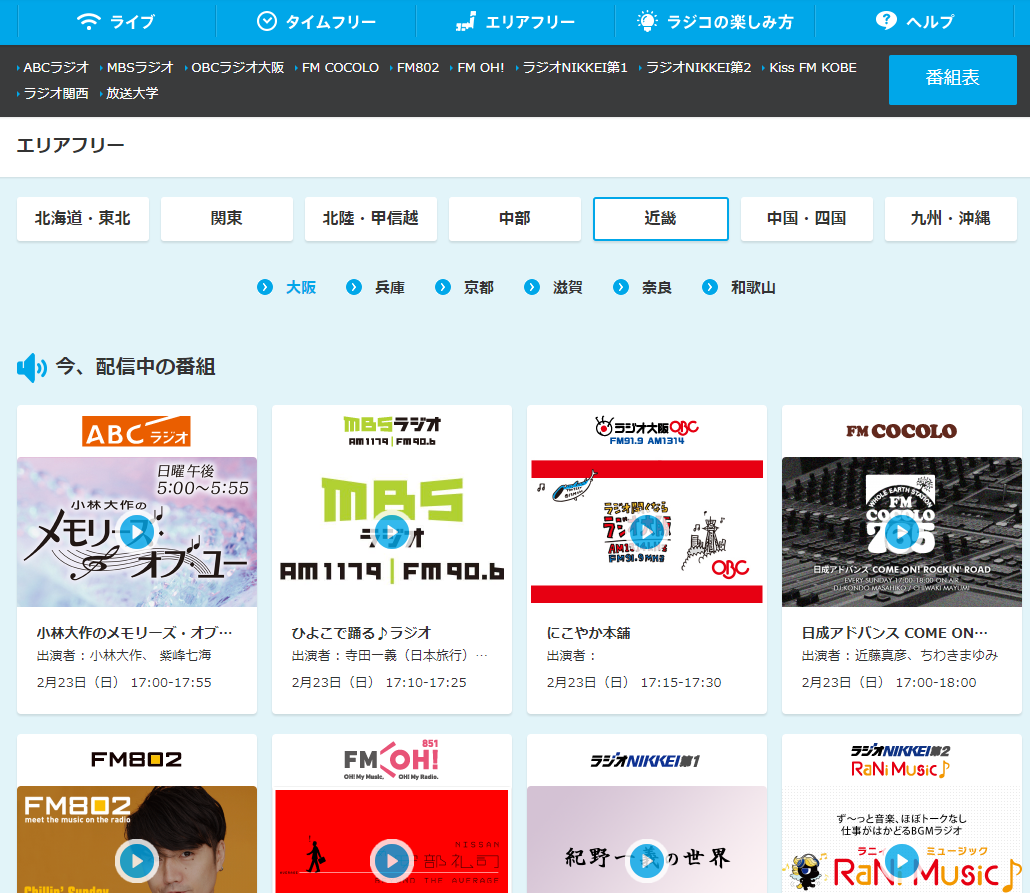Go to ABCラジオ in the station bar

tap(56, 68)
